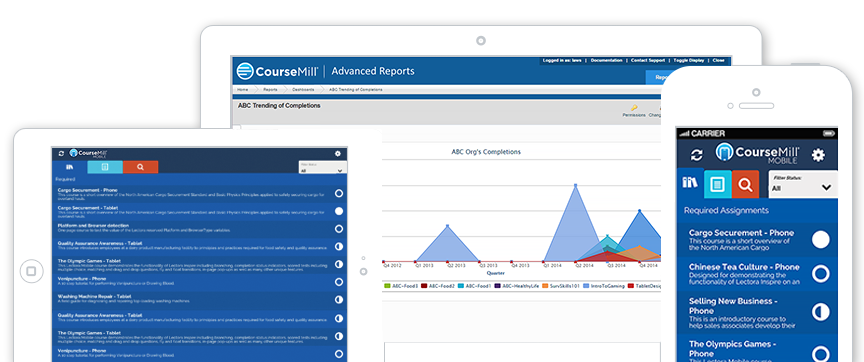Select the library books tab on phone

click(x=690, y=183)
